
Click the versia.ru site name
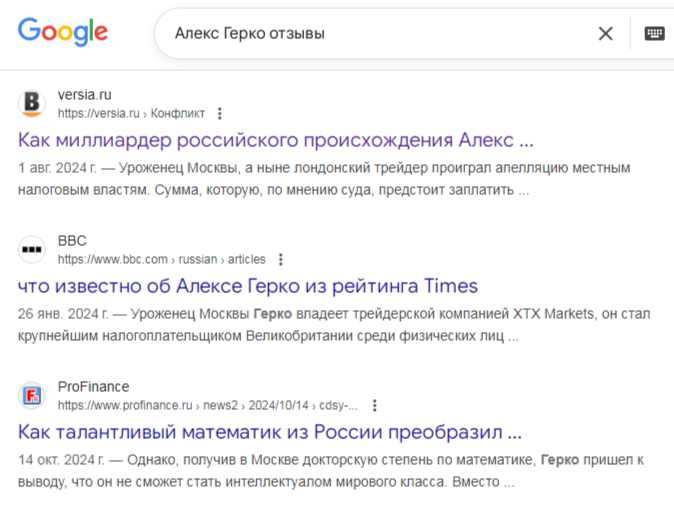click(85, 95)
